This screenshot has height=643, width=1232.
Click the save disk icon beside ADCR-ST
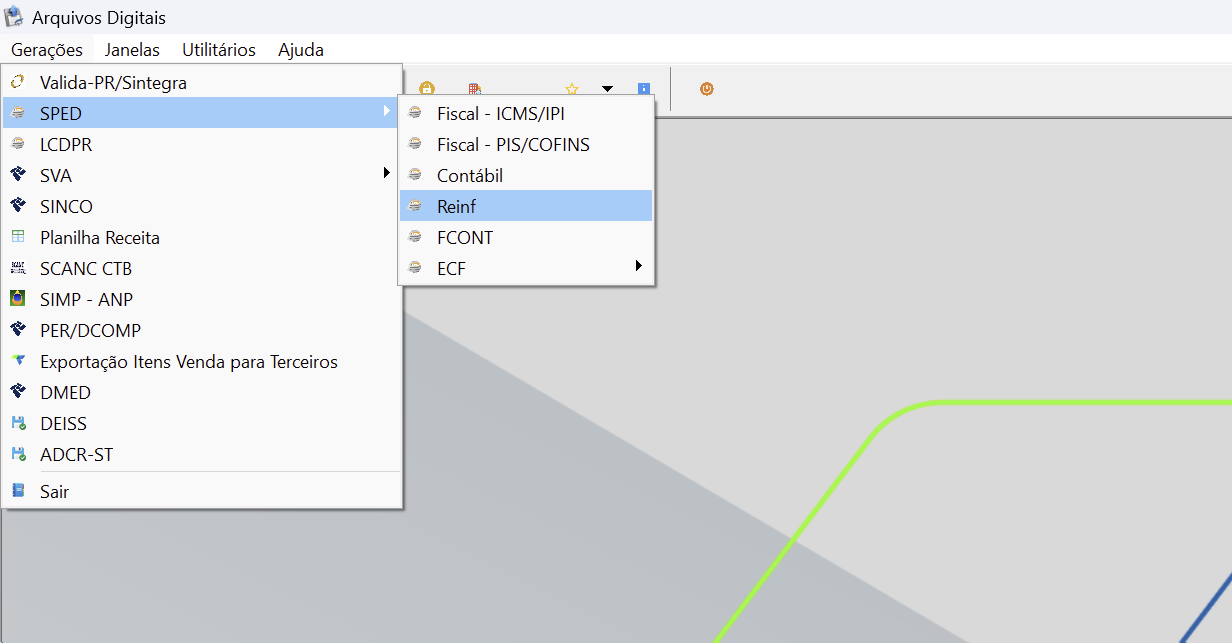[17, 454]
